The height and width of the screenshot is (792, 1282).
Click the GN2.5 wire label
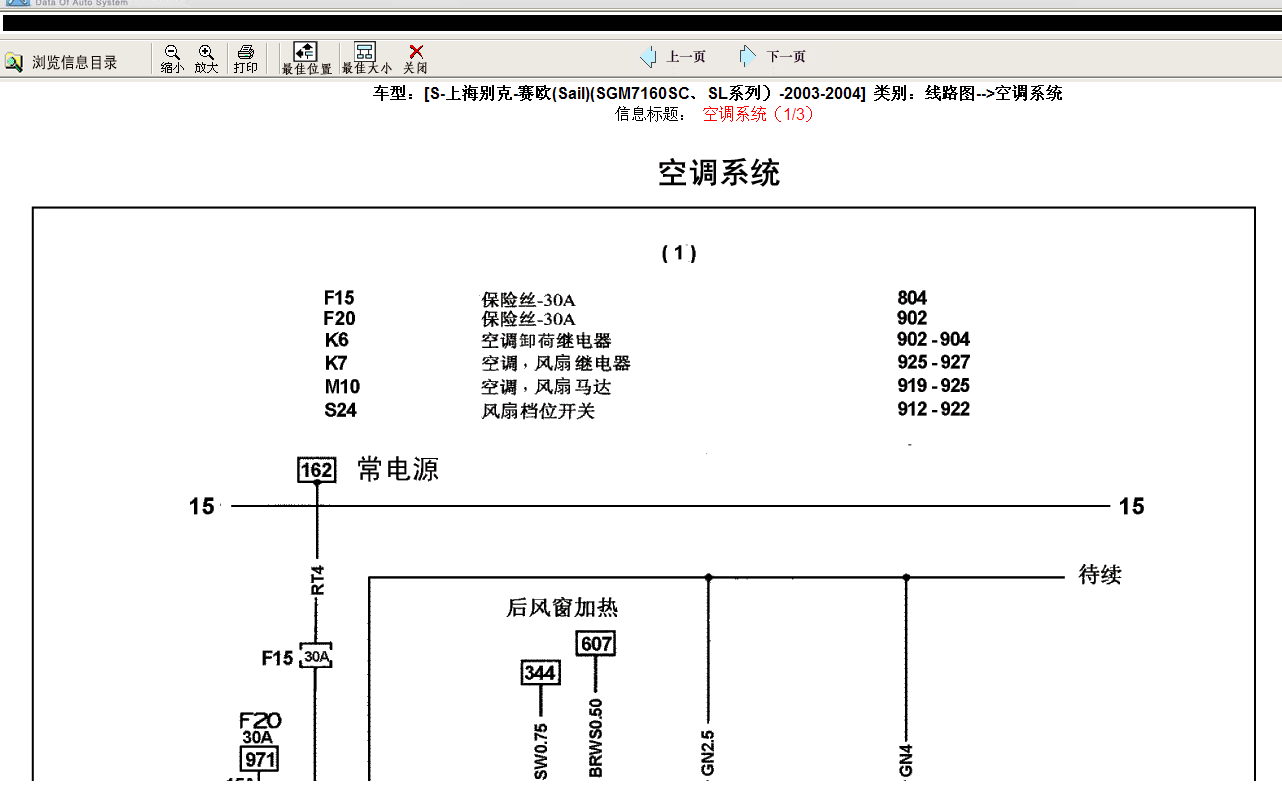click(708, 751)
